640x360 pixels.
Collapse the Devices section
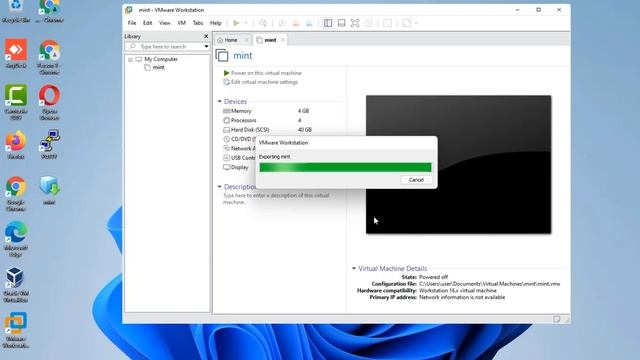coord(220,101)
